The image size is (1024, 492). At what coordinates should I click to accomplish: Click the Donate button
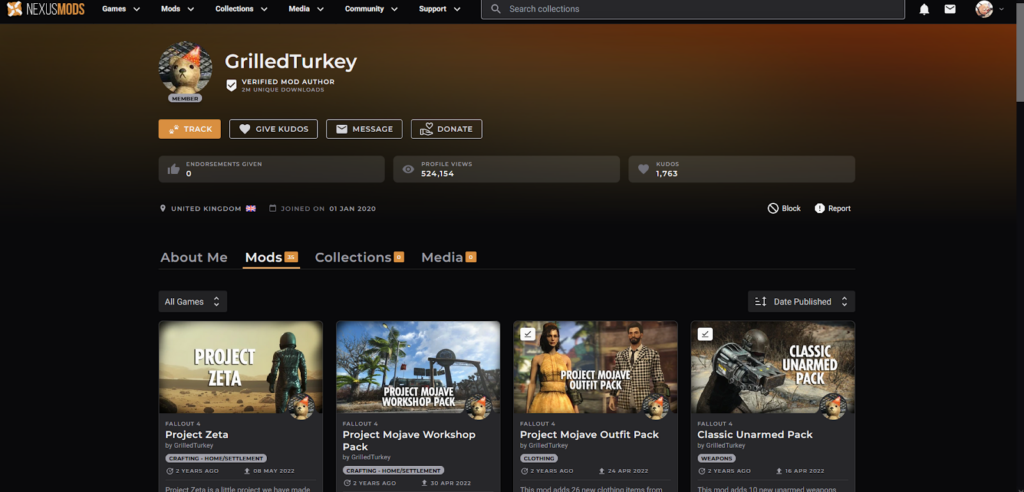[446, 129]
